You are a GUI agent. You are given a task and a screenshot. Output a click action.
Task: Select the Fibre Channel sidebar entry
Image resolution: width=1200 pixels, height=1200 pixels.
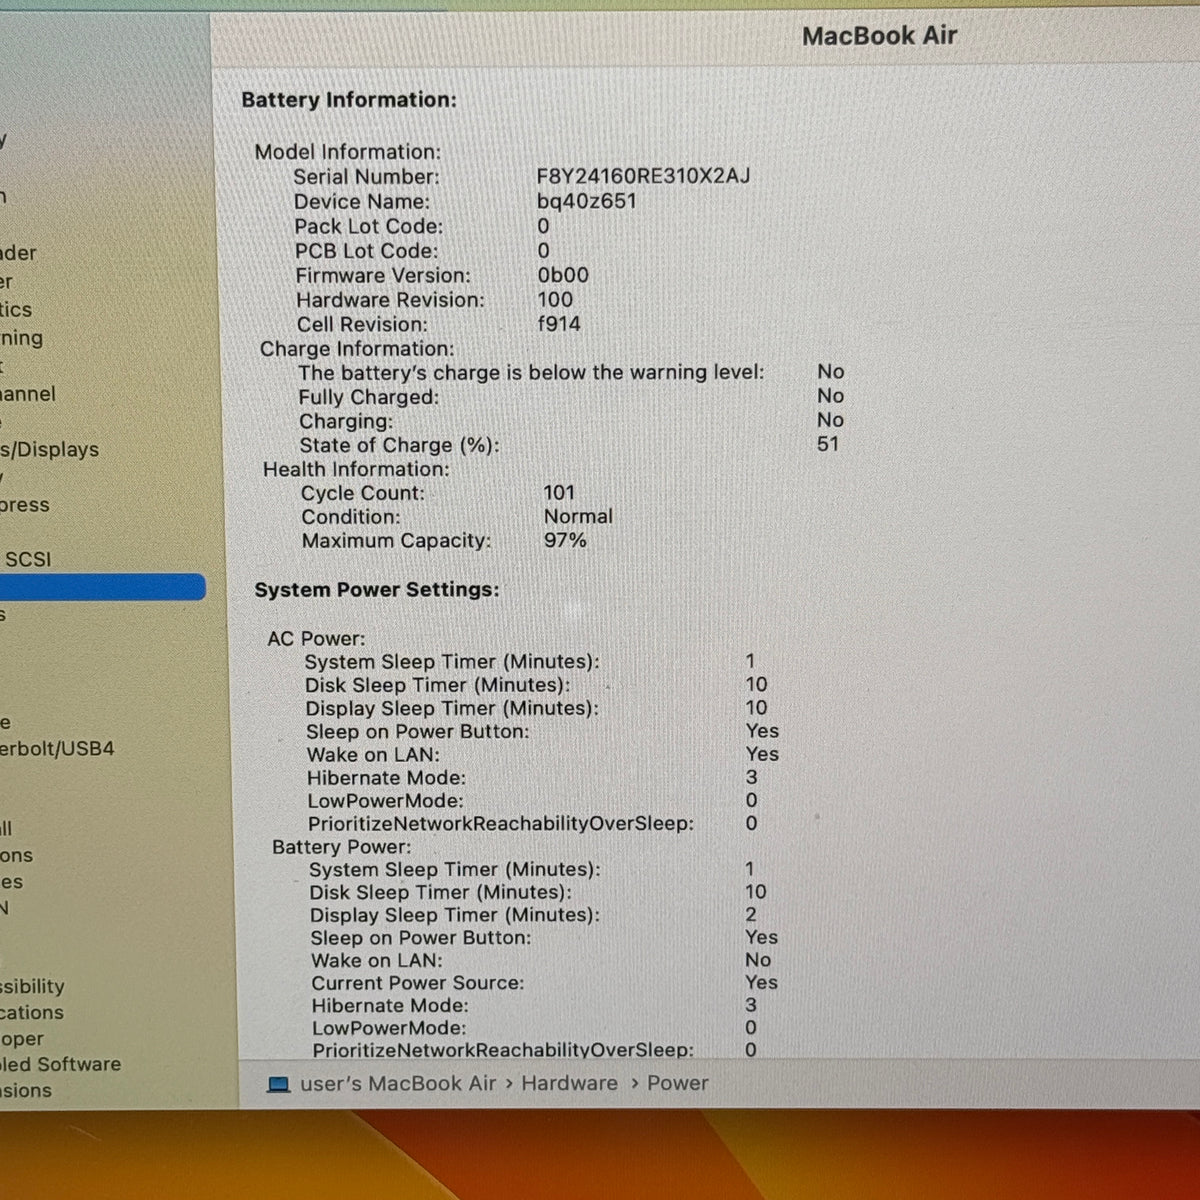point(28,394)
